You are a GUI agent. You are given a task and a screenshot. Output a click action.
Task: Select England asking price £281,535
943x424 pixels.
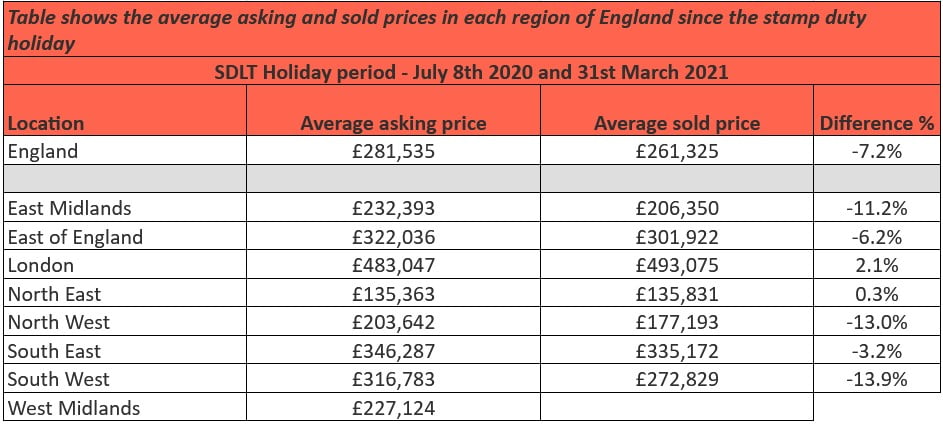coord(393,151)
